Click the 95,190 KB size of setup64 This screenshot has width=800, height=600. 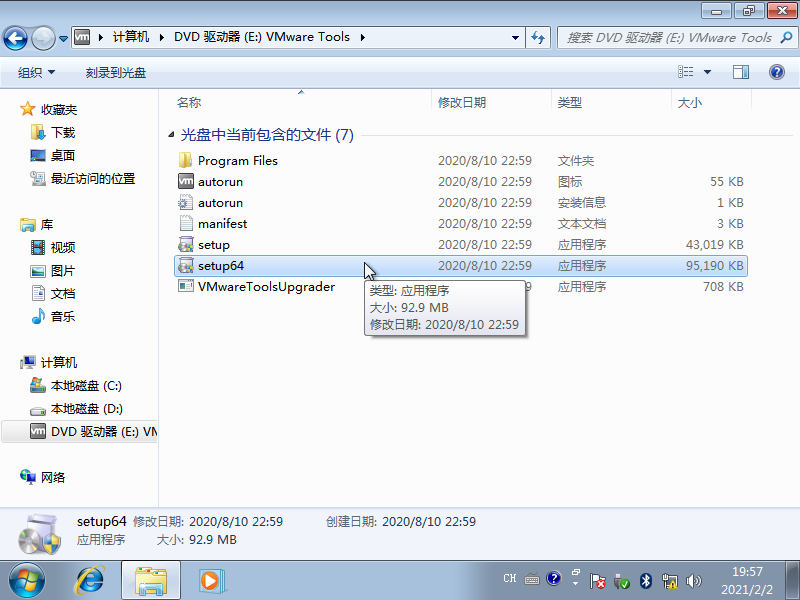click(714, 265)
